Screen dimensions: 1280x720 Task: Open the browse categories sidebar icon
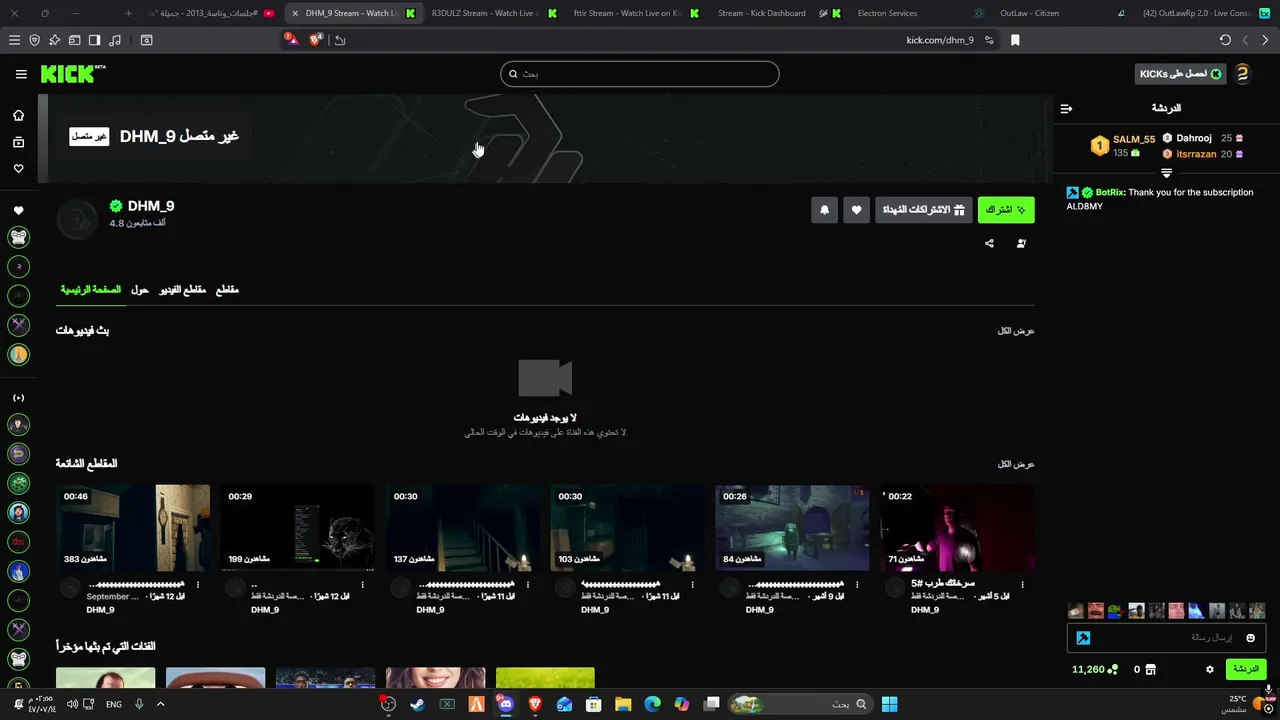[18, 142]
